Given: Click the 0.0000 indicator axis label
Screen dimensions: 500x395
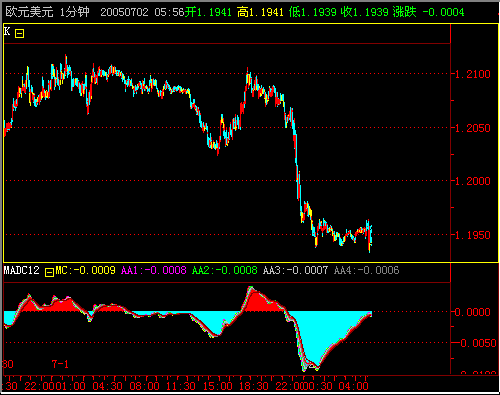Looking at the screenshot, I should (473, 312).
